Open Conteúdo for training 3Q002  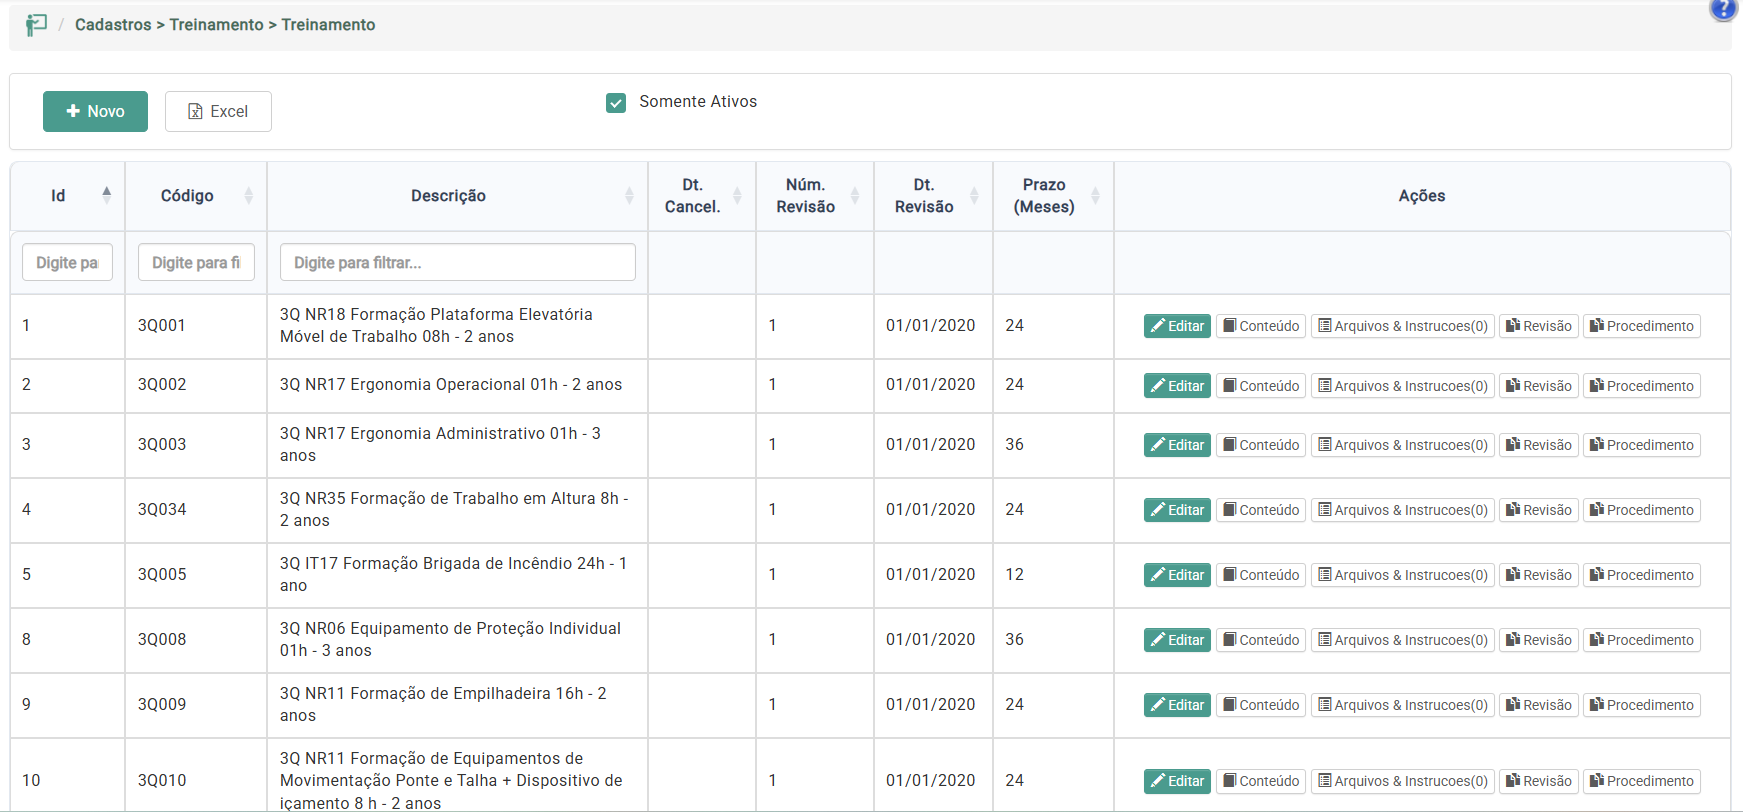[1260, 386]
